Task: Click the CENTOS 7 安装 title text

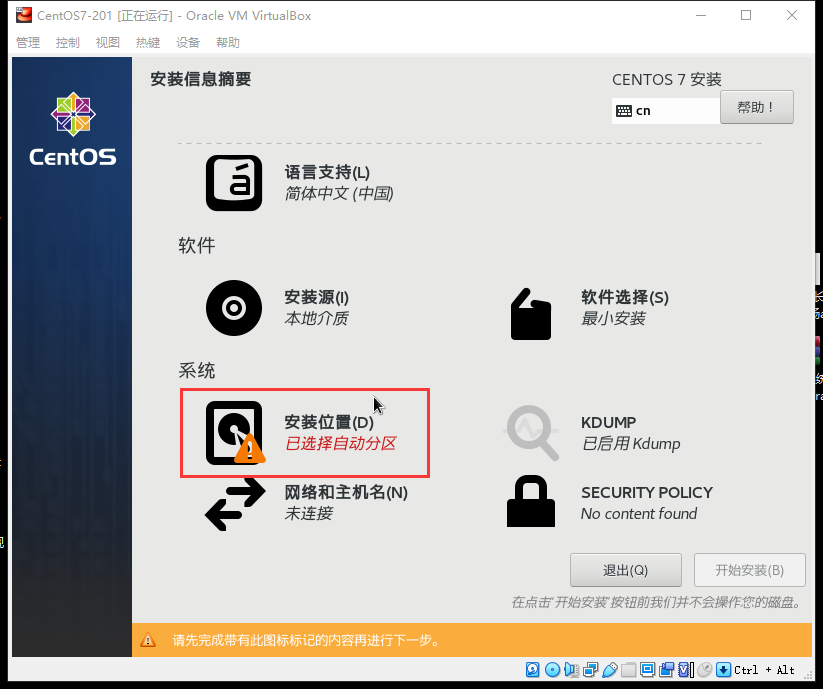Action: (667, 79)
